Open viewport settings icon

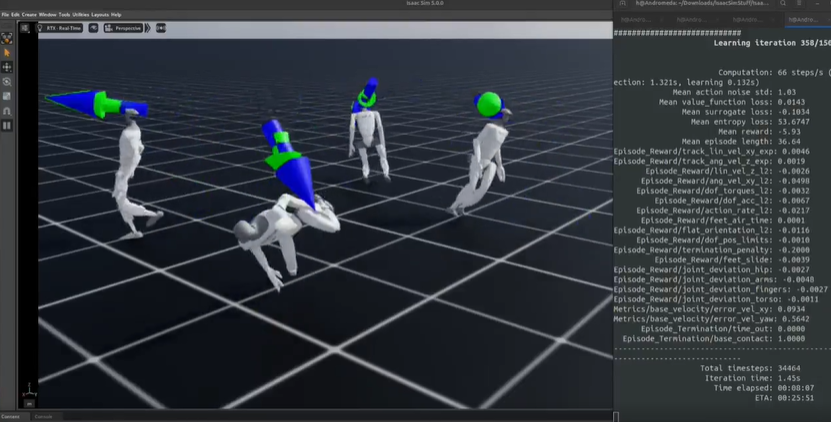pyautogui.click(x=26, y=28)
